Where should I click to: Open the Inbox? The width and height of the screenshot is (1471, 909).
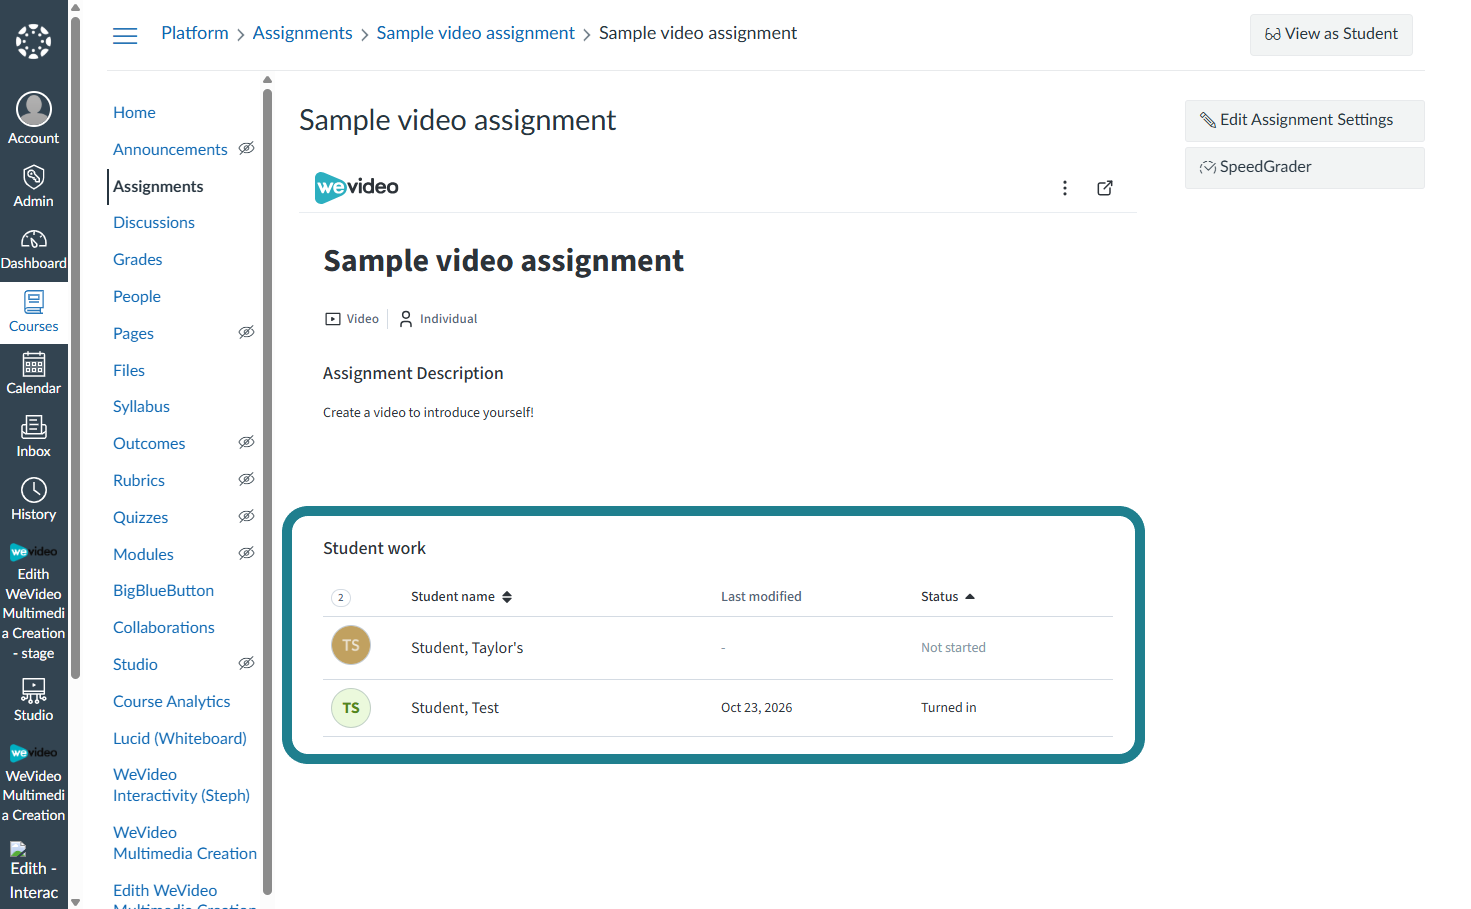point(34,437)
